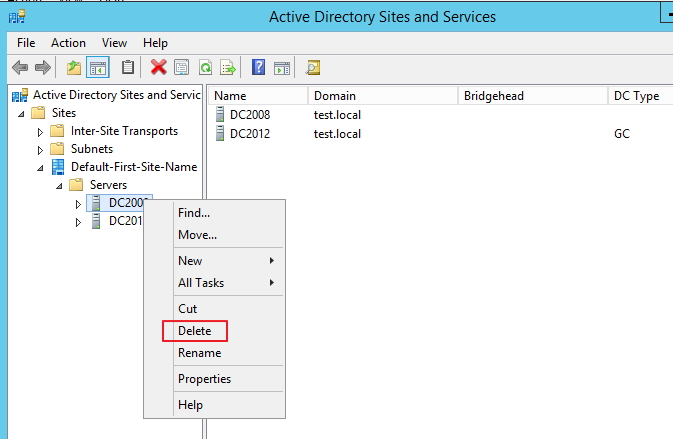Click the Export List toolbar icon
The width and height of the screenshot is (673, 439).
point(228,67)
